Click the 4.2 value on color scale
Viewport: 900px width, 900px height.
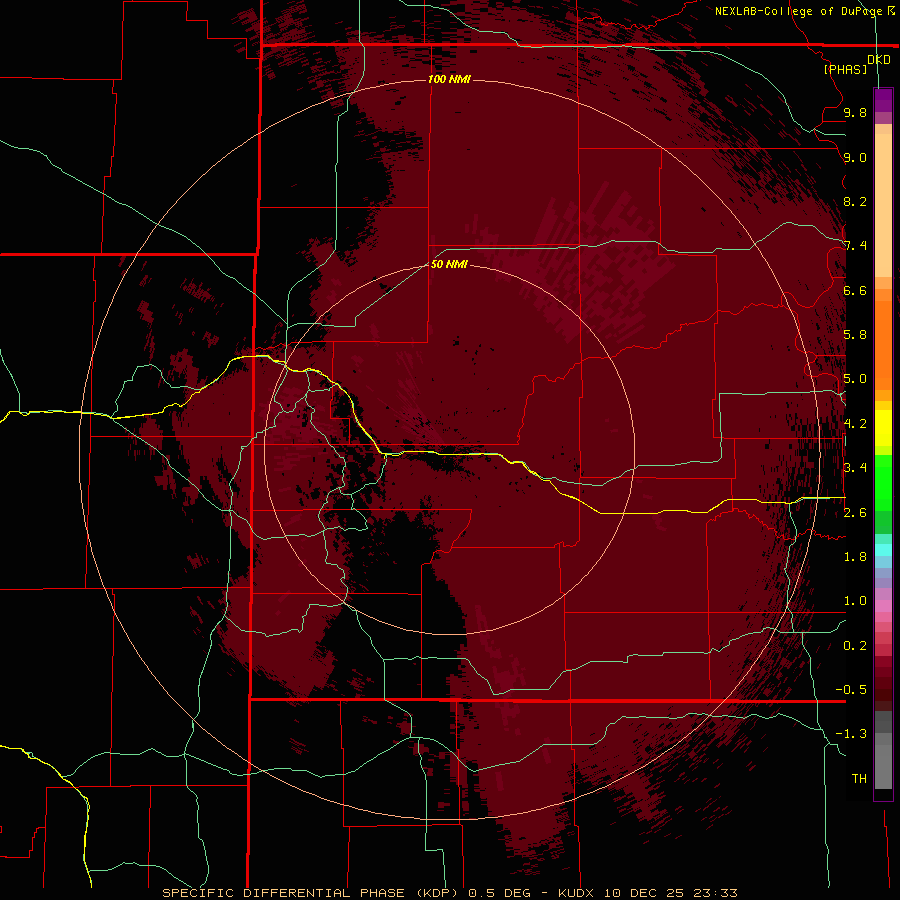855,424
